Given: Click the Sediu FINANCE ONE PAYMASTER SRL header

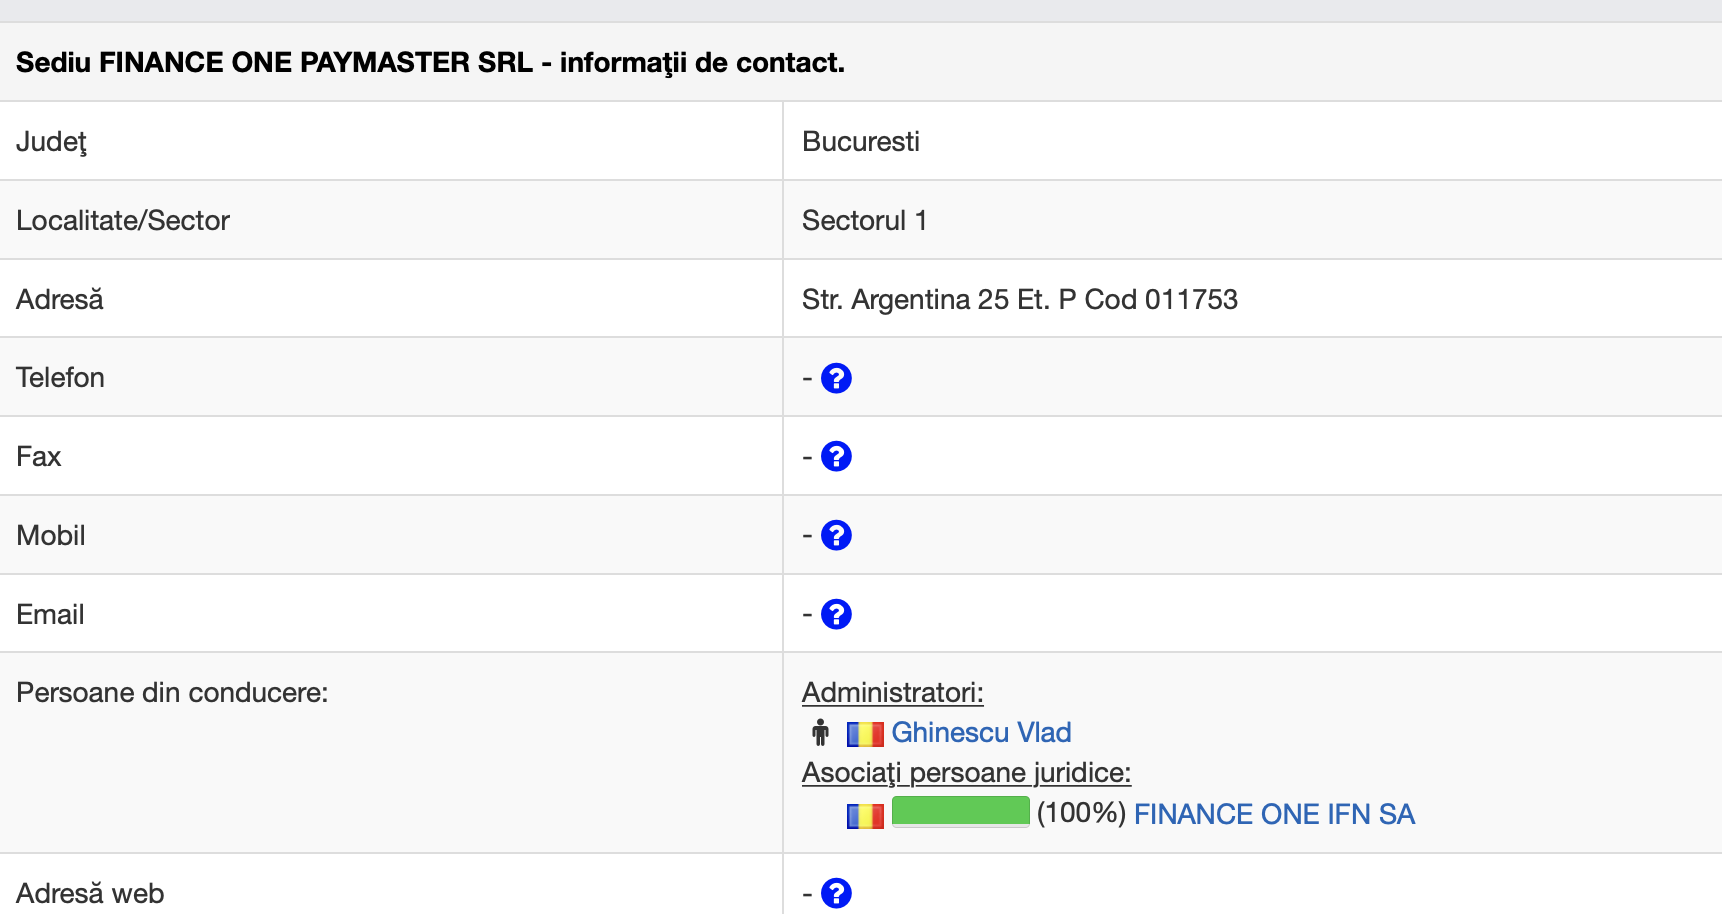Looking at the screenshot, I should coord(430,62).
